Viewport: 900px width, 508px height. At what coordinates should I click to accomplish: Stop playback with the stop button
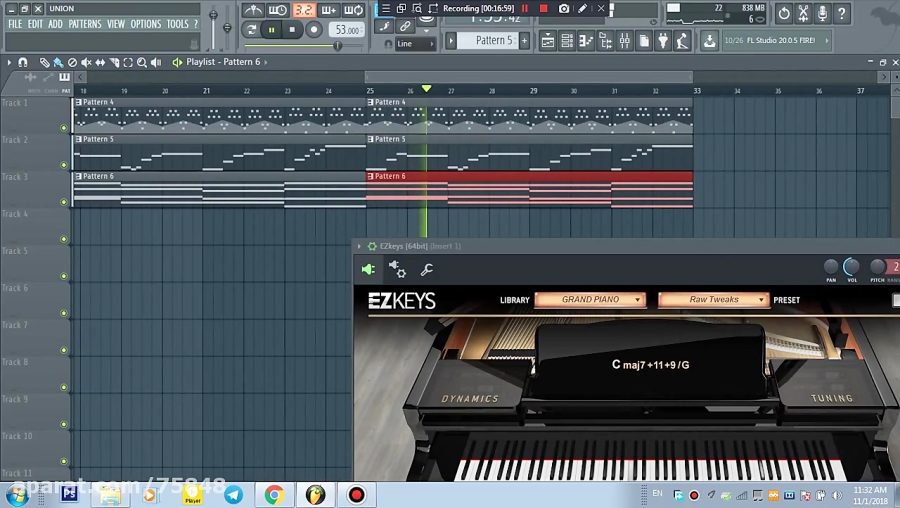click(x=292, y=29)
